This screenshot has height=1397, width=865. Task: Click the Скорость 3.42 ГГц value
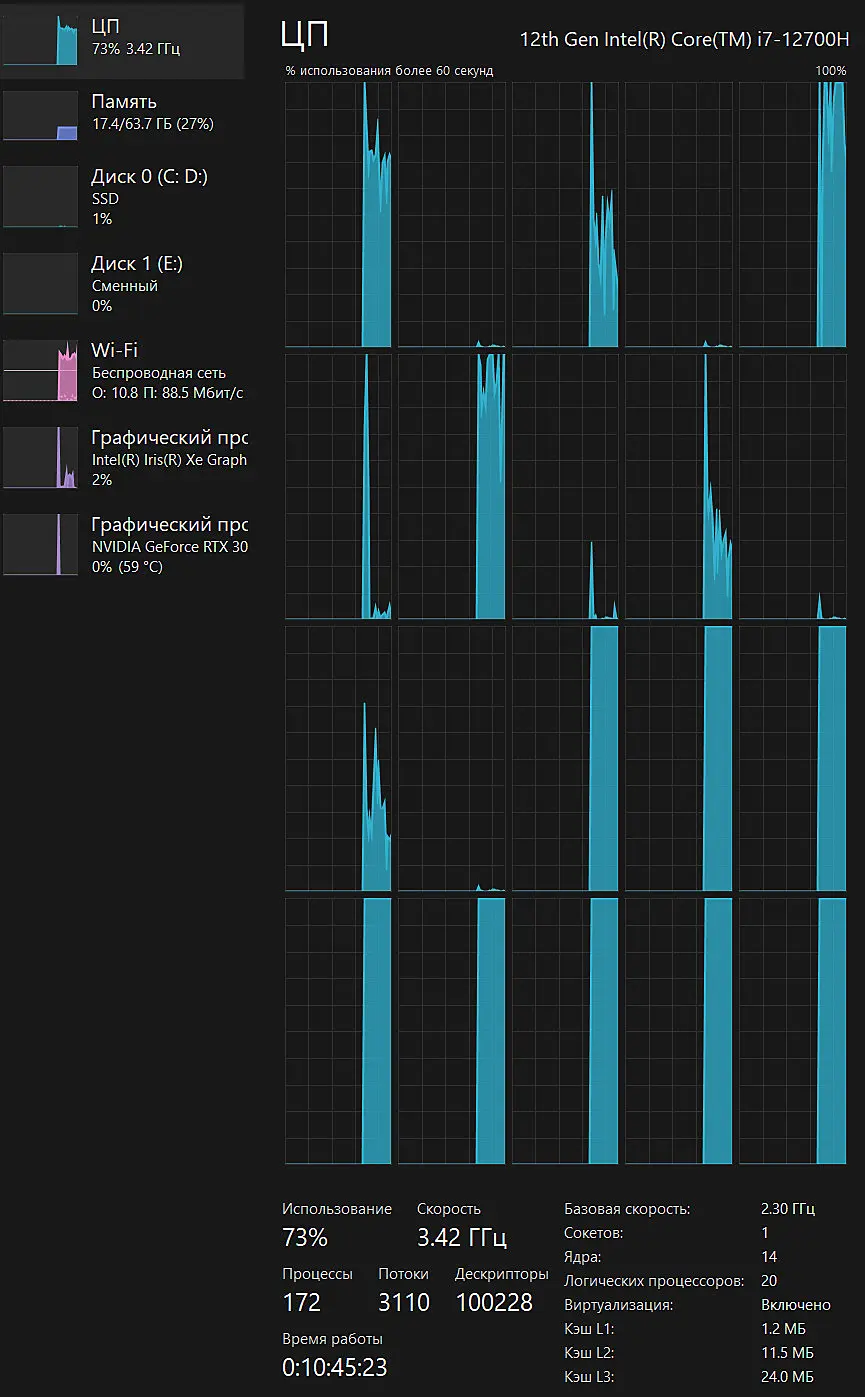tap(462, 1237)
